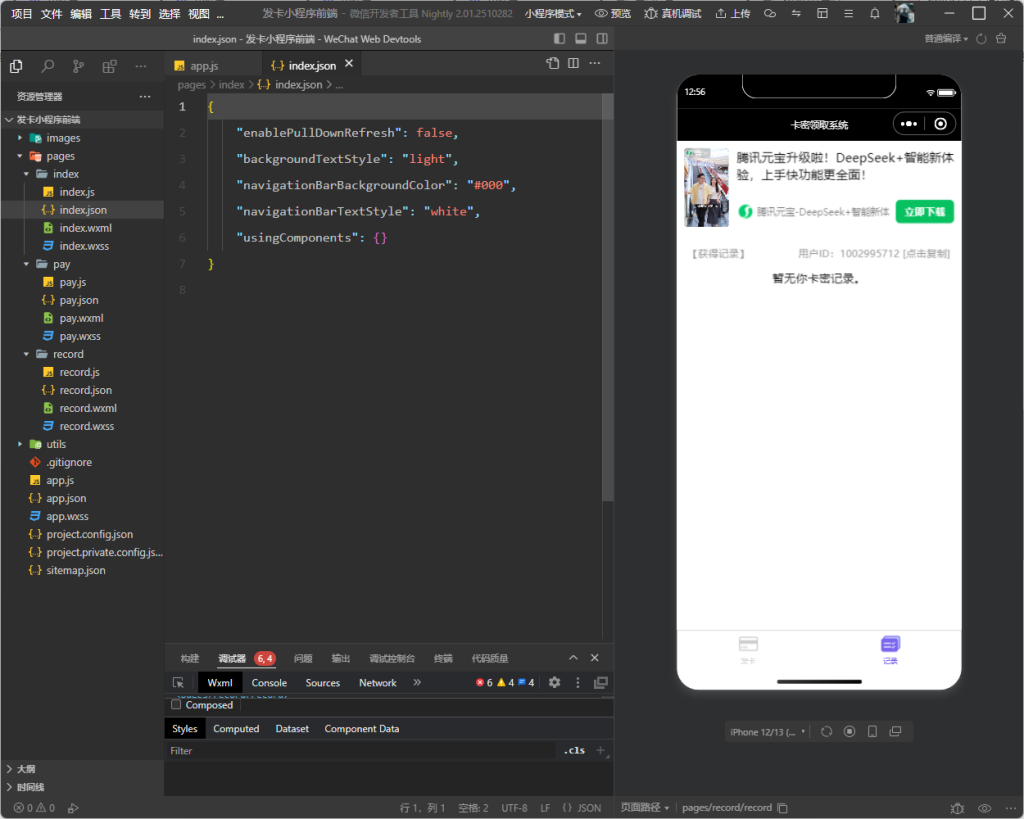The image size is (1024, 819).
Task: Open the app.js editor tab
Action: [x=203, y=65]
